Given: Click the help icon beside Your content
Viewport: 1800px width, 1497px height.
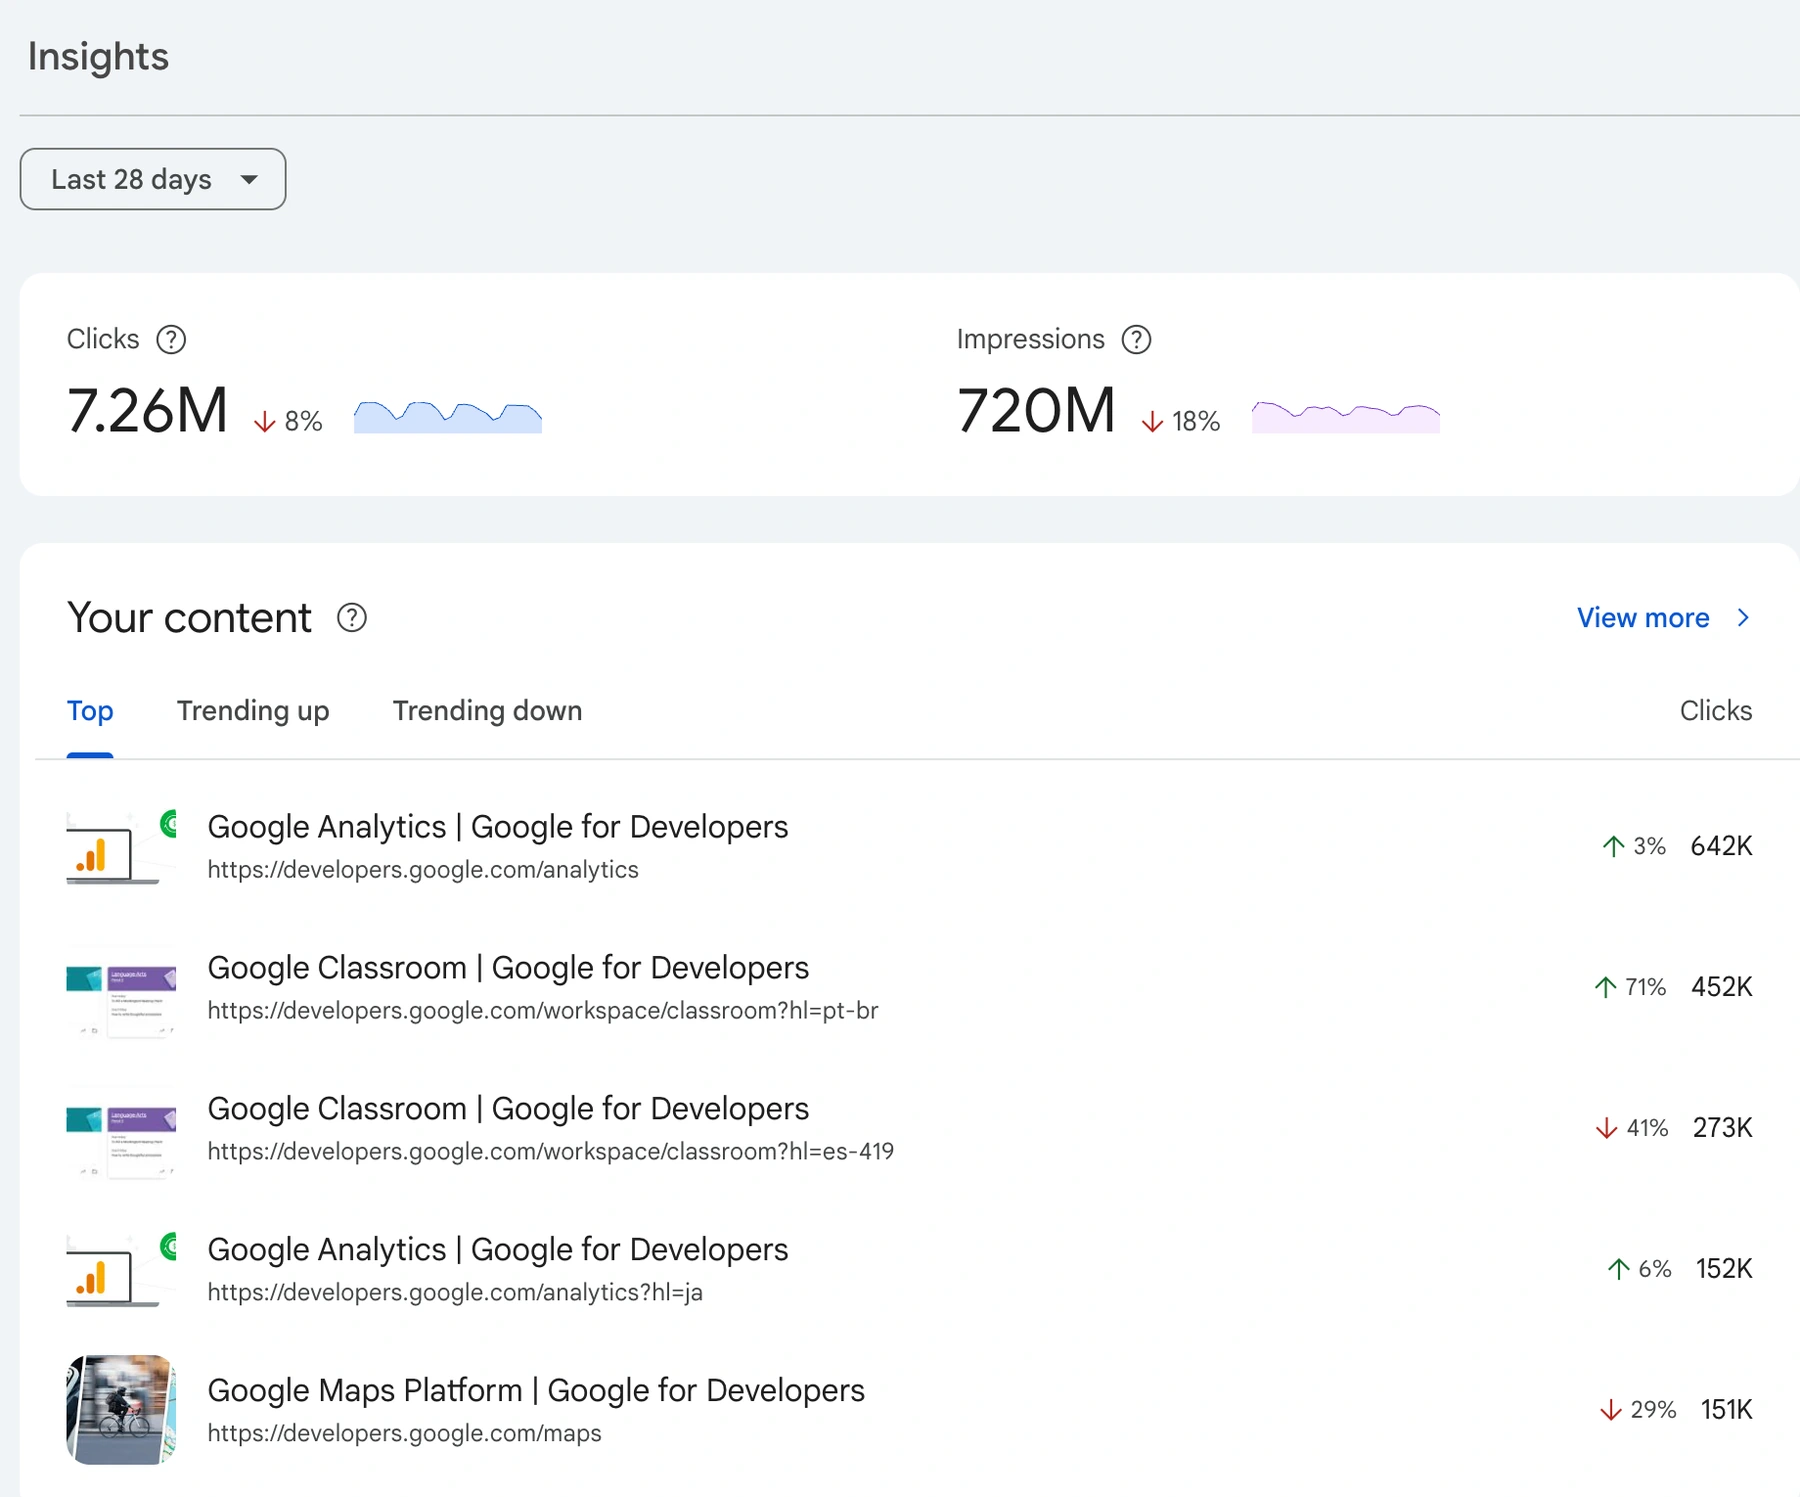Looking at the screenshot, I should [351, 618].
